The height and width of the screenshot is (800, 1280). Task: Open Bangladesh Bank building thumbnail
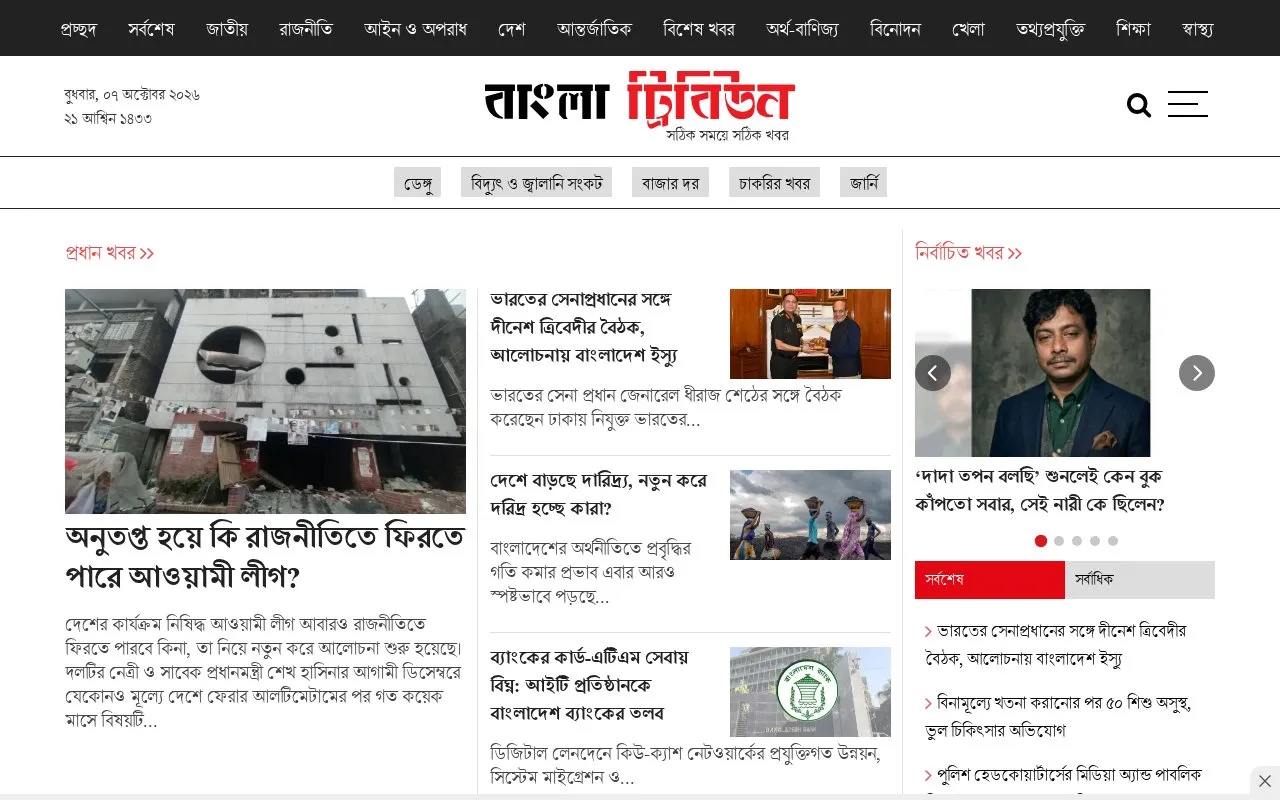(x=810, y=692)
